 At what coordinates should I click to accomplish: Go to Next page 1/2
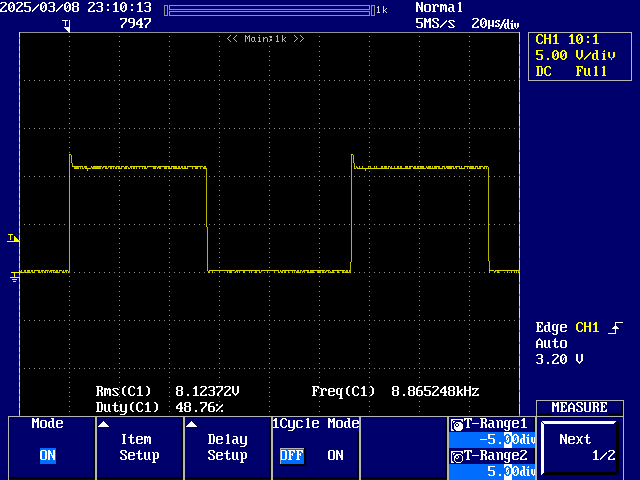pyautogui.click(x=580, y=447)
